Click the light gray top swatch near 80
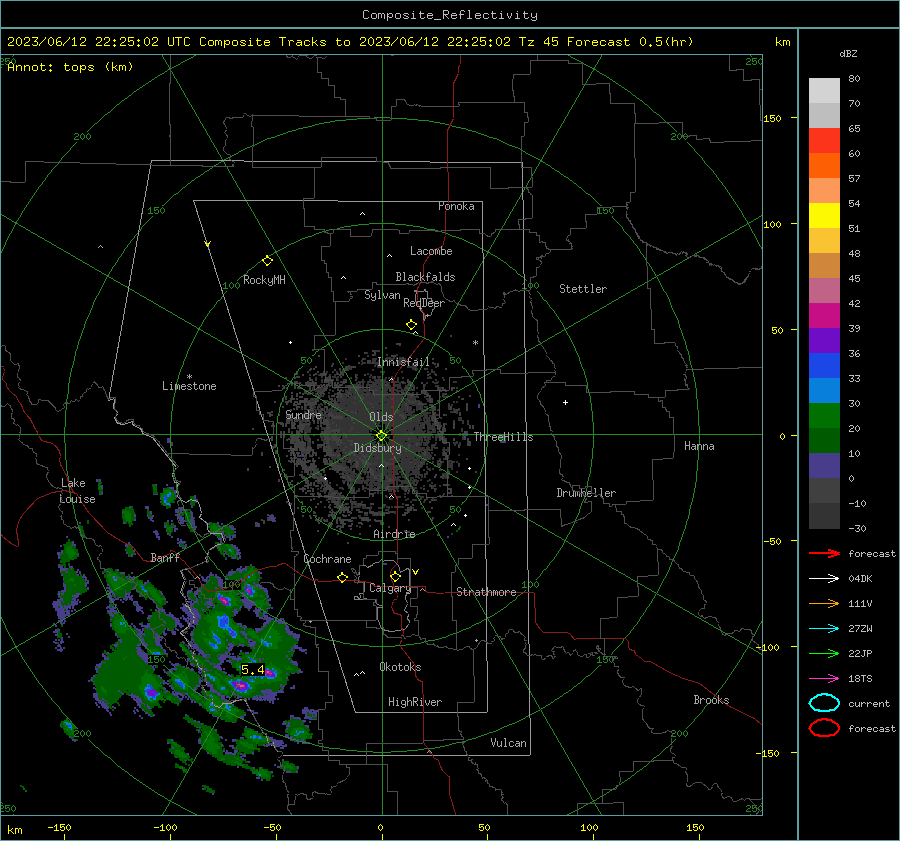 pyautogui.click(x=824, y=90)
